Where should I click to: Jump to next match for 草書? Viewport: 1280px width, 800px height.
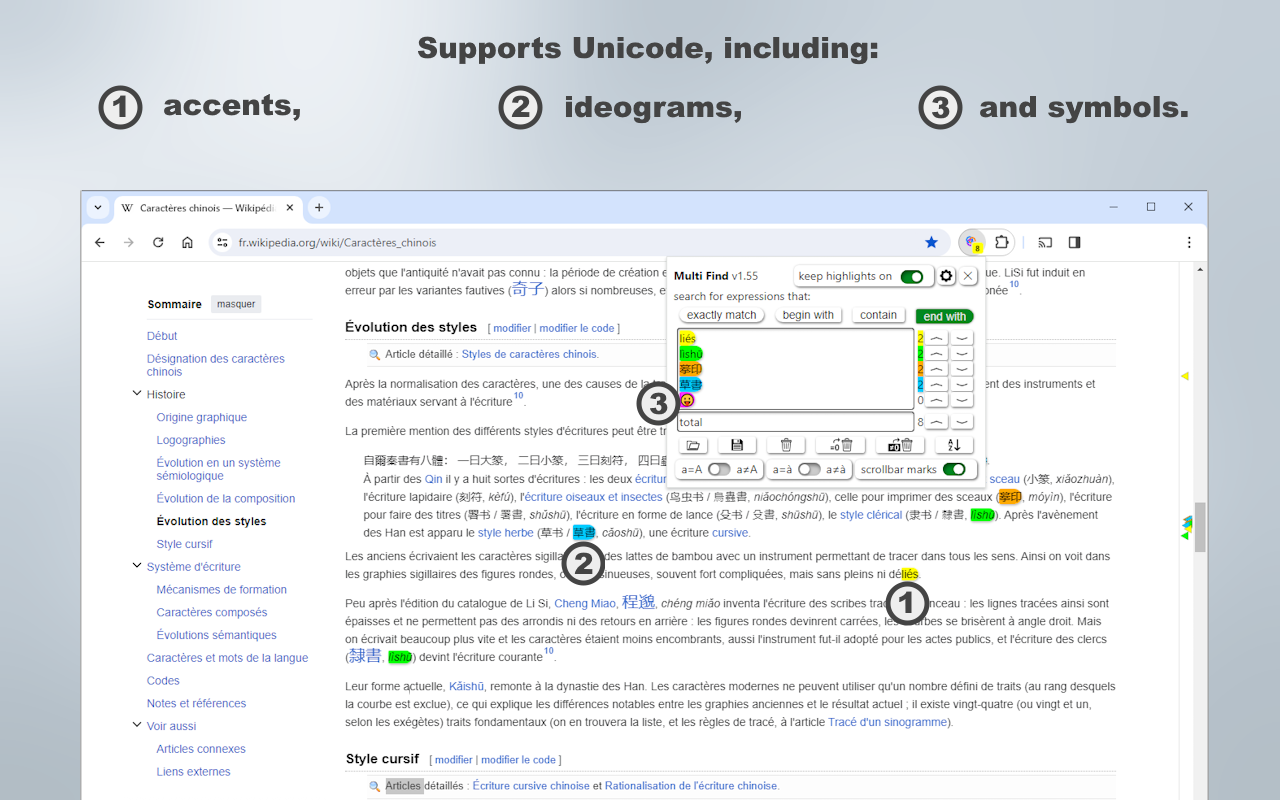point(962,385)
